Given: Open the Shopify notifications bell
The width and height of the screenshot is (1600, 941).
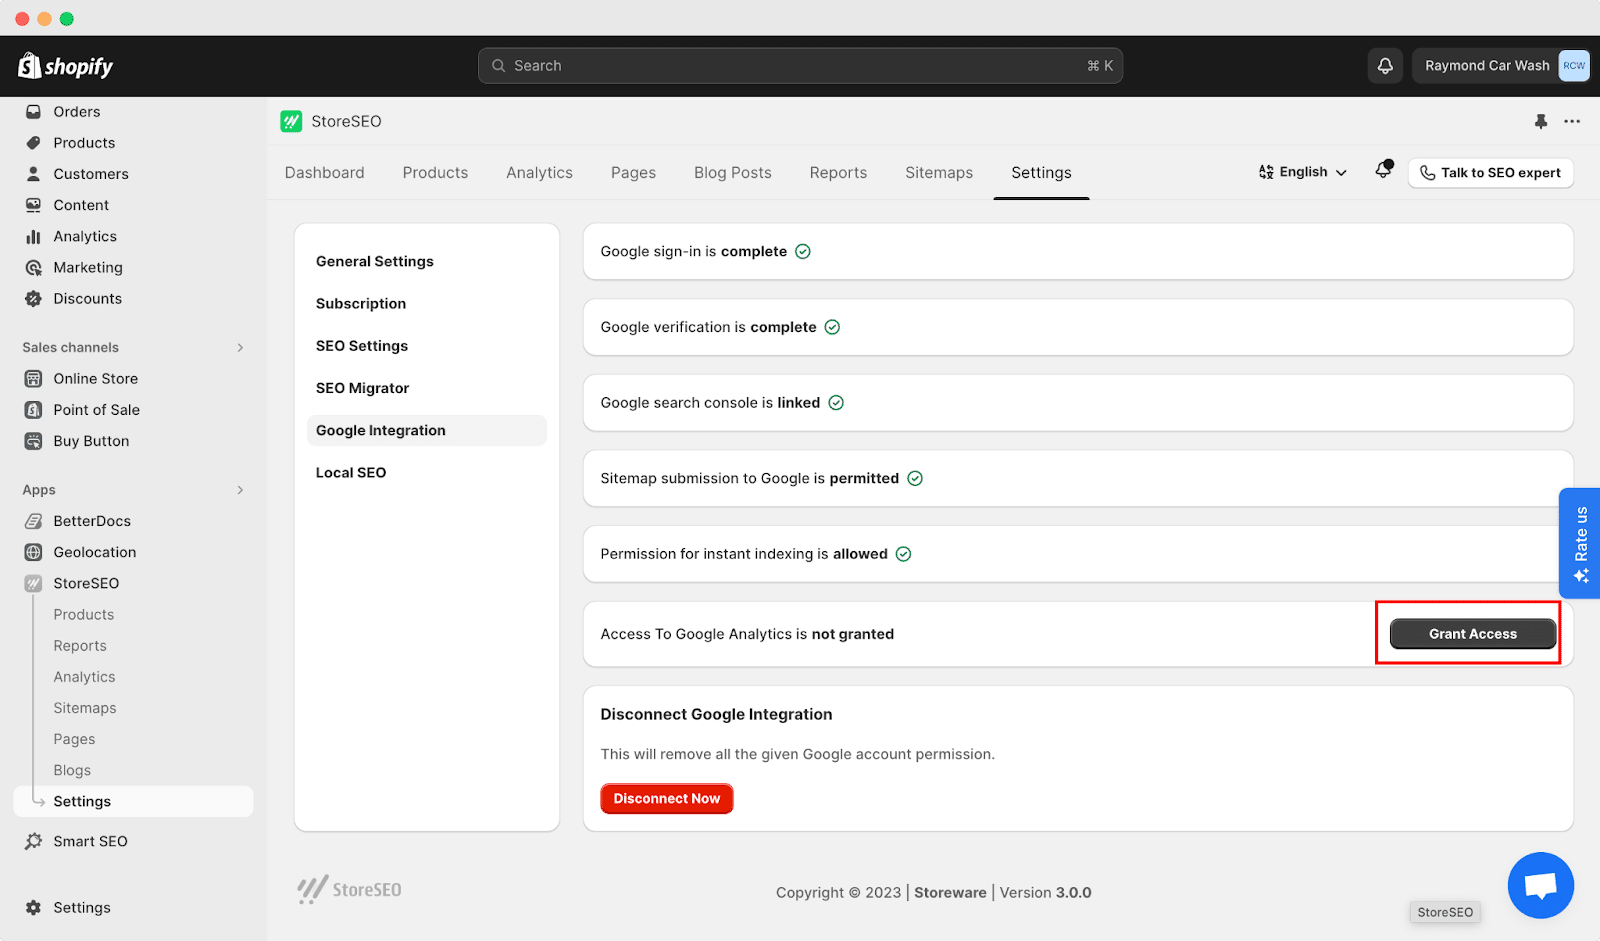Looking at the screenshot, I should click(x=1385, y=66).
